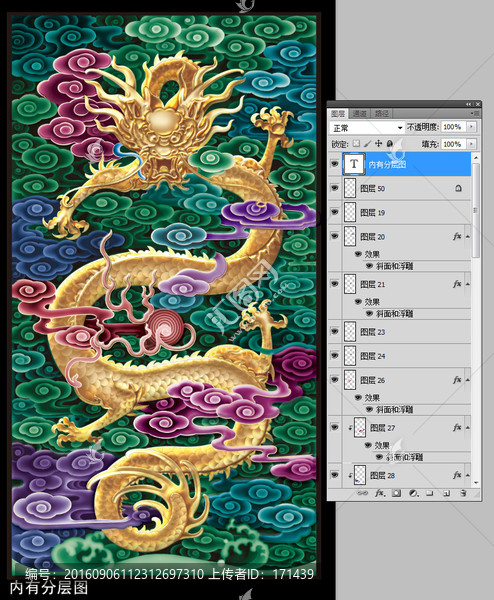The height and width of the screenshot is (600, 494).
Task: Open the 填充 fill slider arrow
Action: tap(471, 144)
